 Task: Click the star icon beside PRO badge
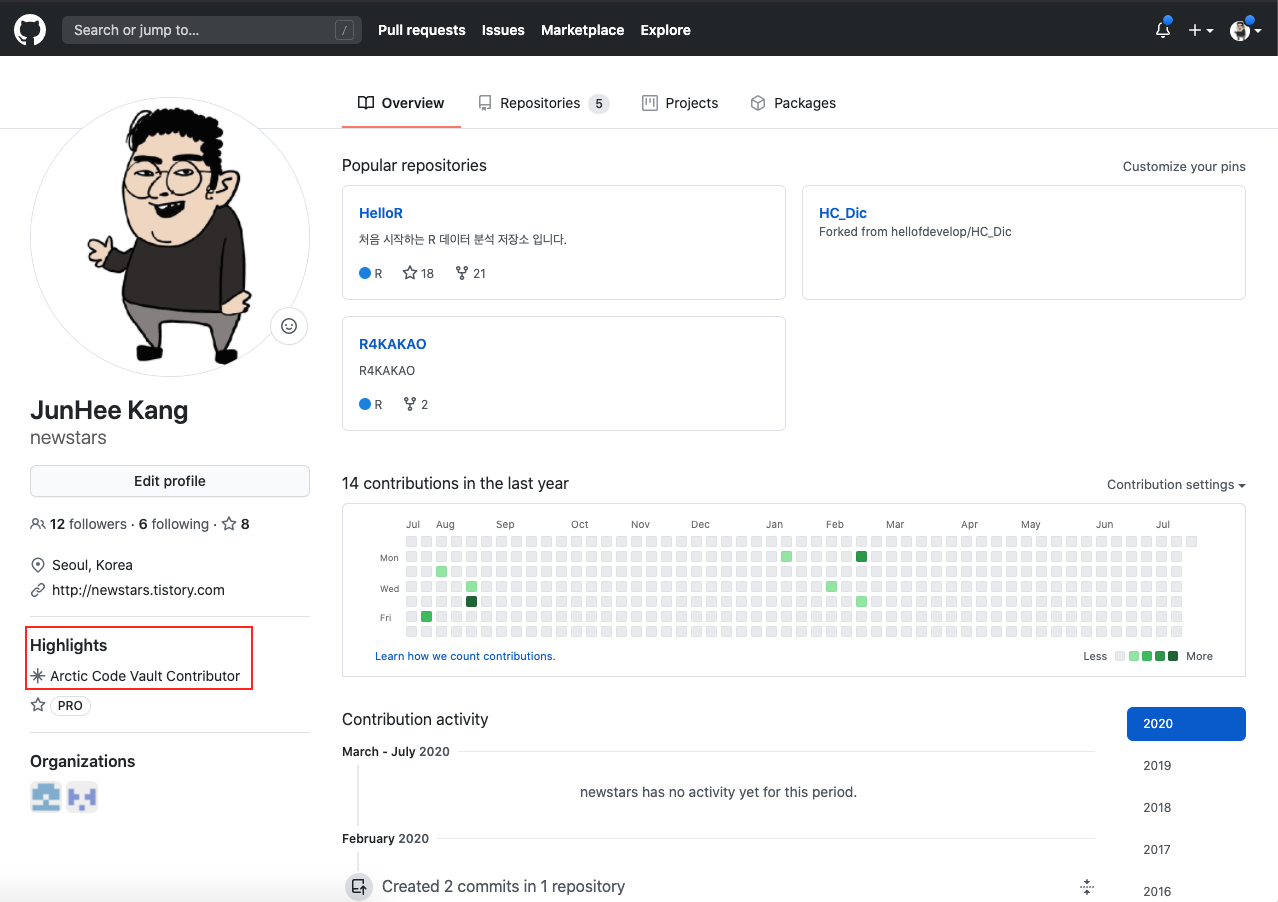pyautogui.click(x=38, y=705)
